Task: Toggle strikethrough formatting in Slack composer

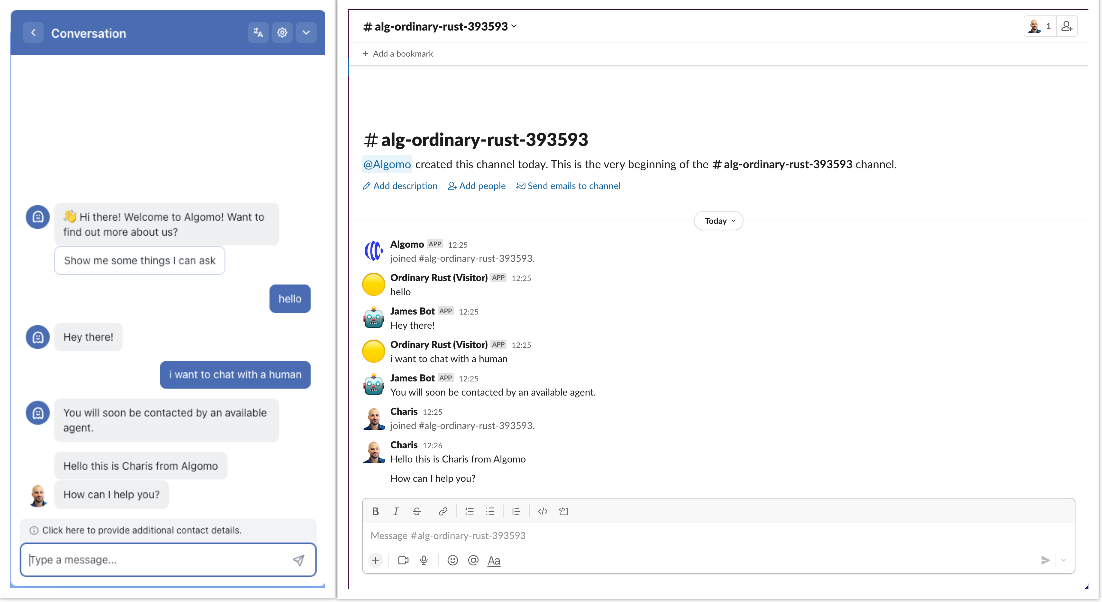Action: click(x=417, y=511)
